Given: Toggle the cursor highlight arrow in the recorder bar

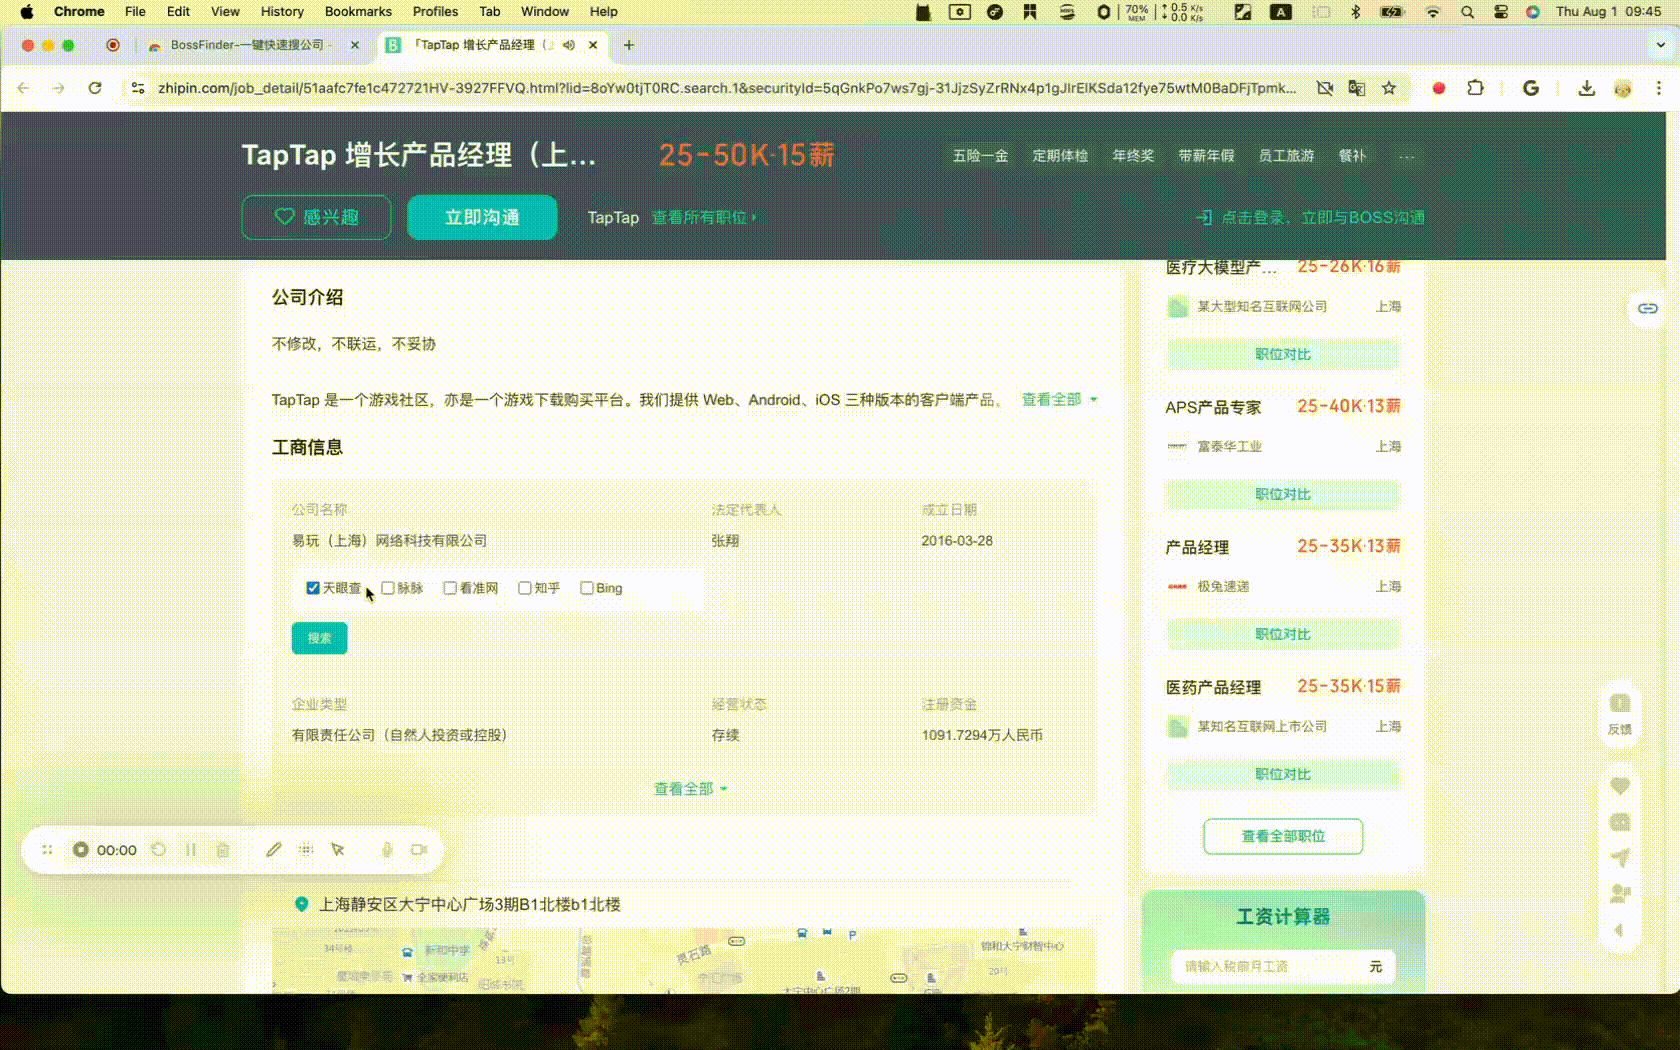Looking at the screenshot, I should 338,850.
